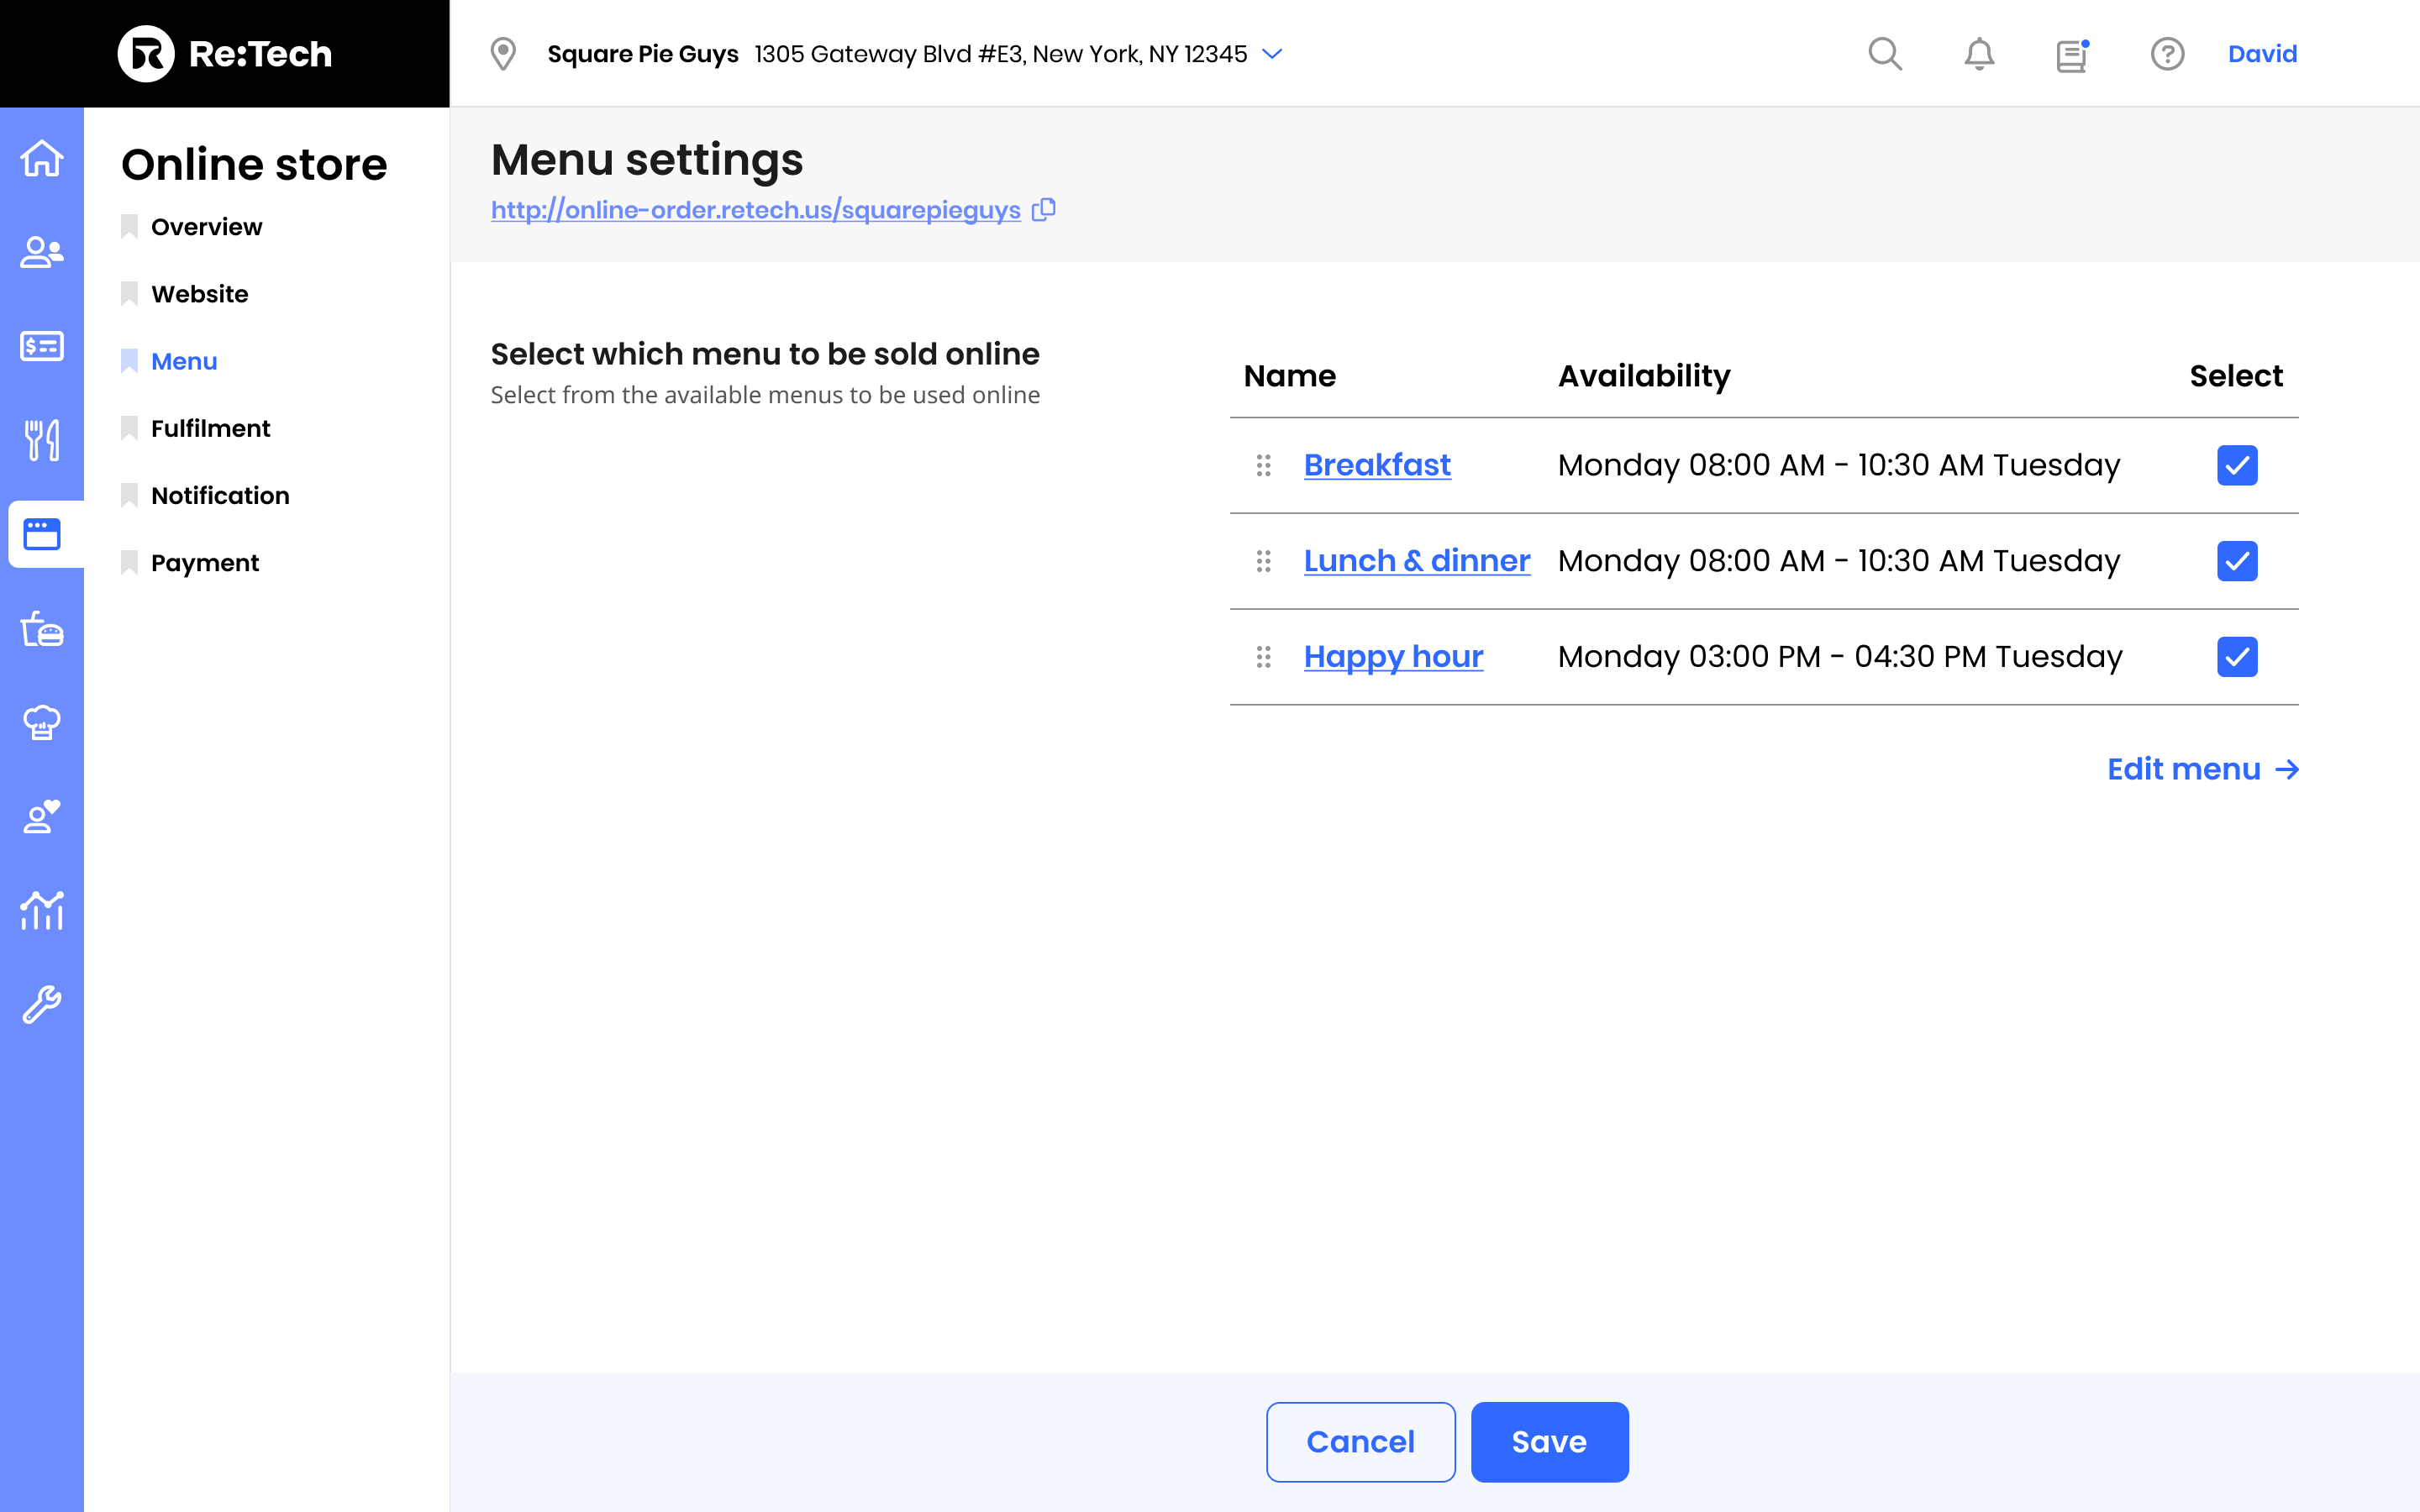Open the reports chart sidebar icon
The height and width of the screenshot is (1512, 2420).
42,910
